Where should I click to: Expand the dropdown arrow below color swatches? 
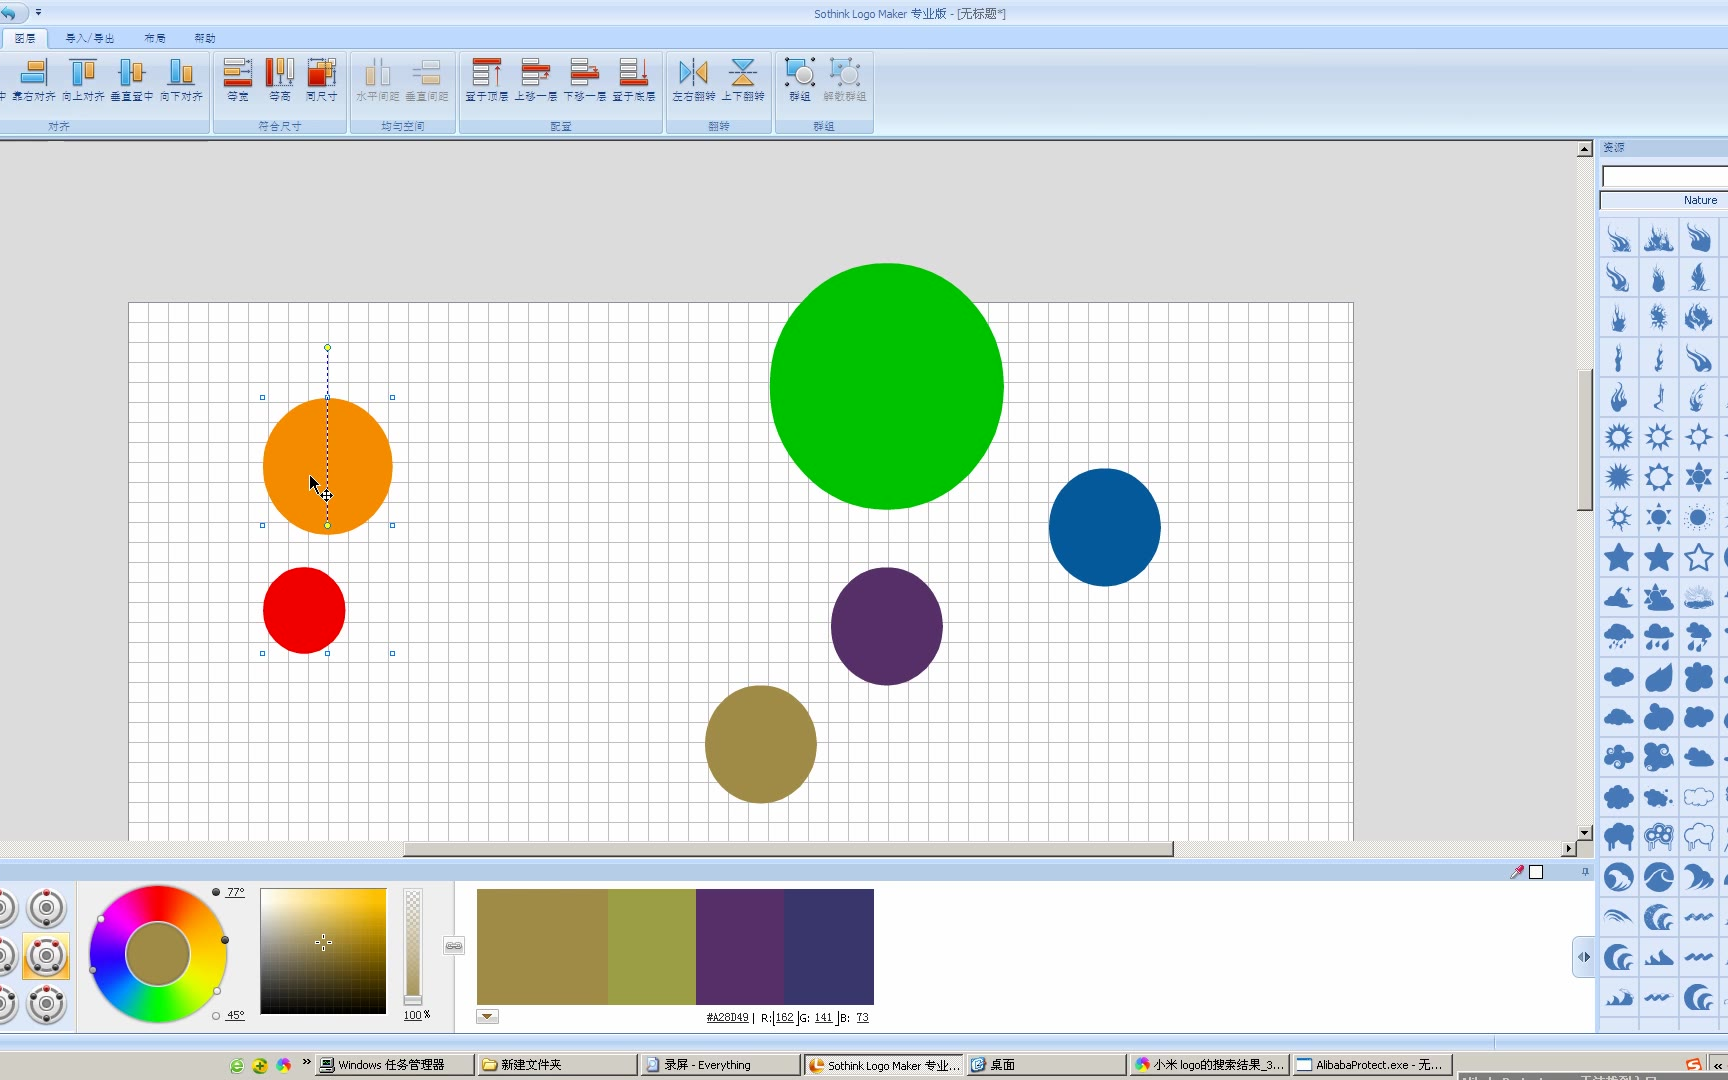487,1017
